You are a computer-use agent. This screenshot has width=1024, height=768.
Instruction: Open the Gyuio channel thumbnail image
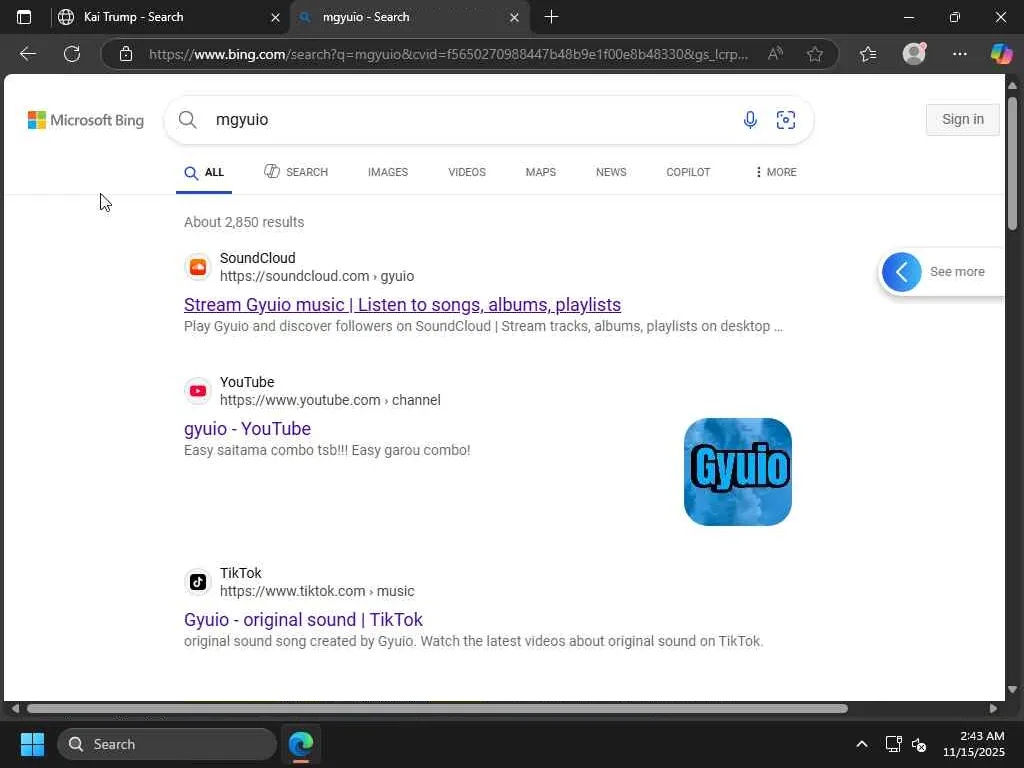point(738,472)
